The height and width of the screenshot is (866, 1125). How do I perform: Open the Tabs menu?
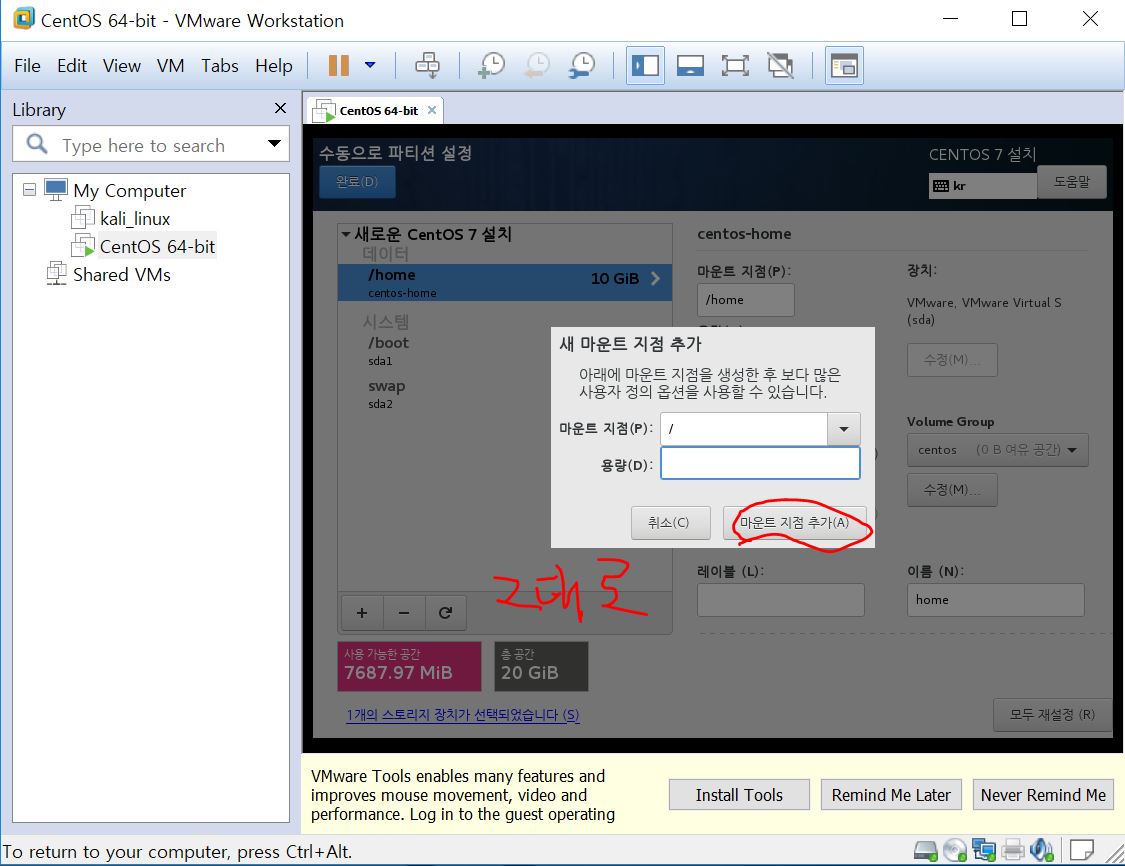pyautogui.click(x=220, y=65)
